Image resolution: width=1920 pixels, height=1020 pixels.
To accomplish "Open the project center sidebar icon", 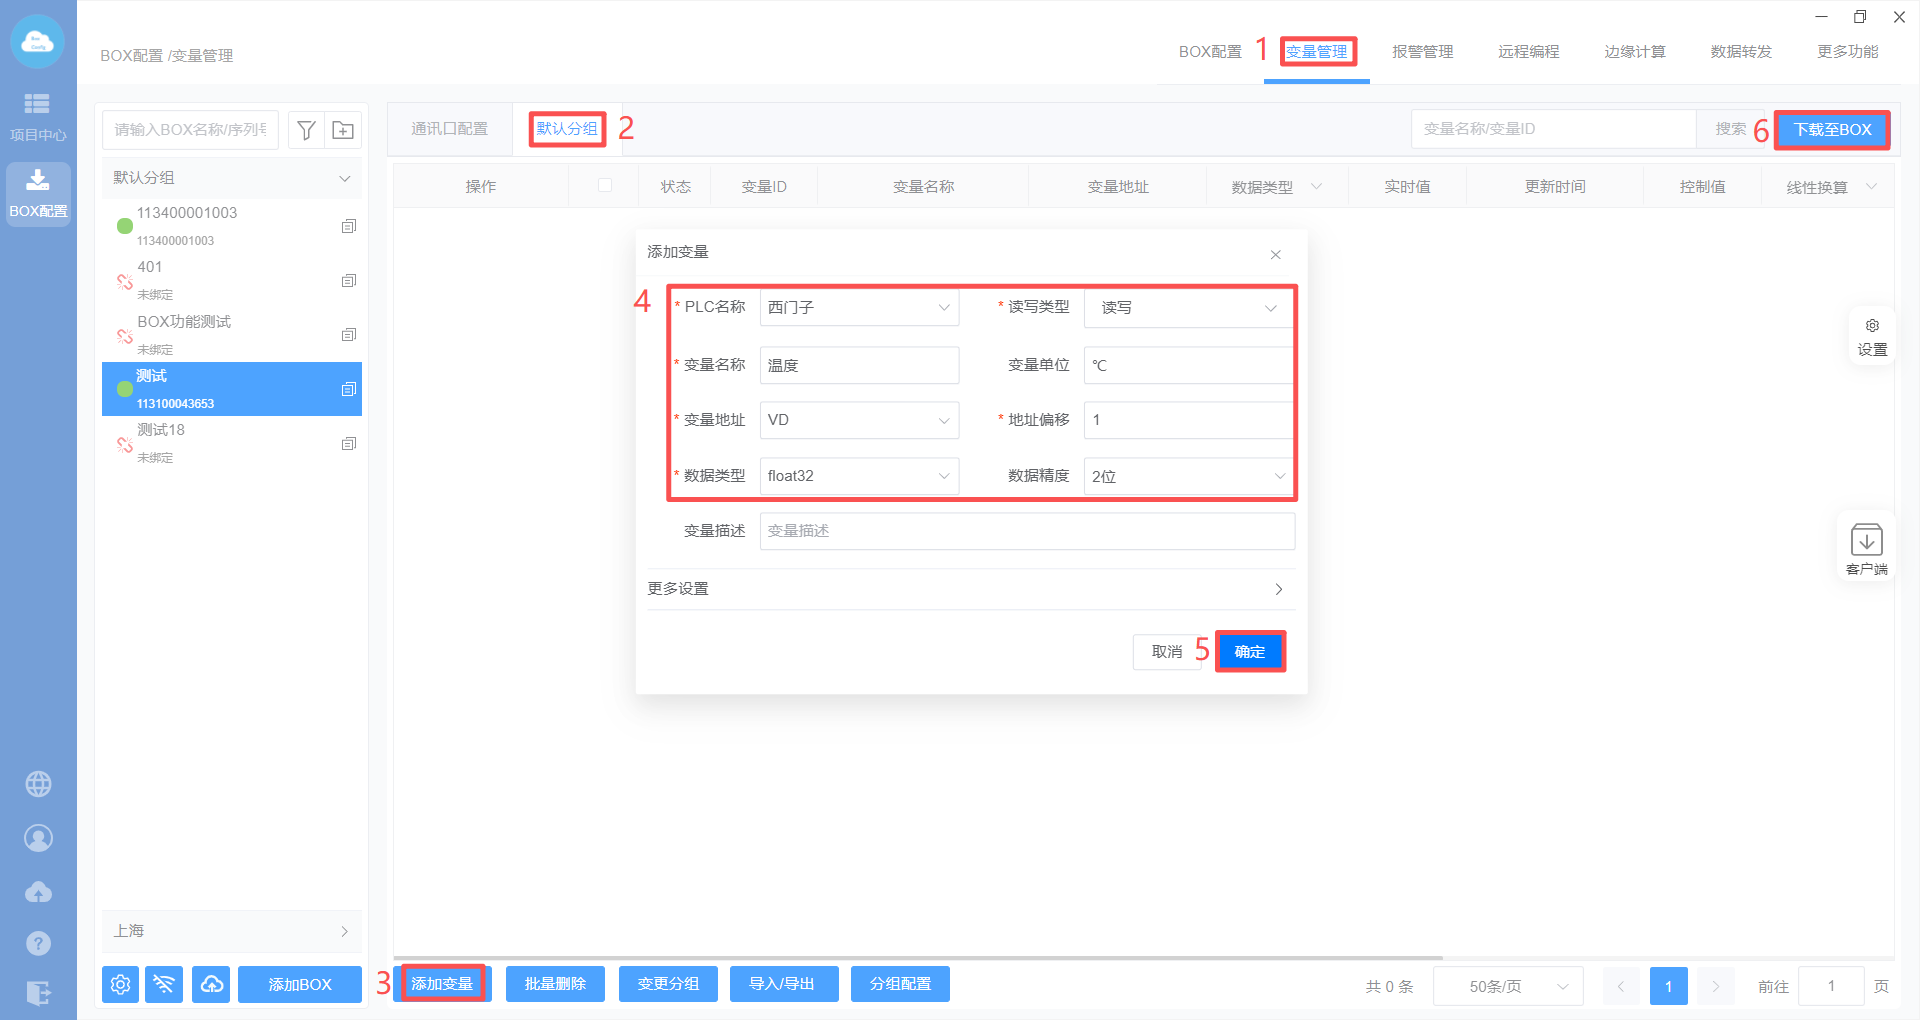I will tap(38, 115).
